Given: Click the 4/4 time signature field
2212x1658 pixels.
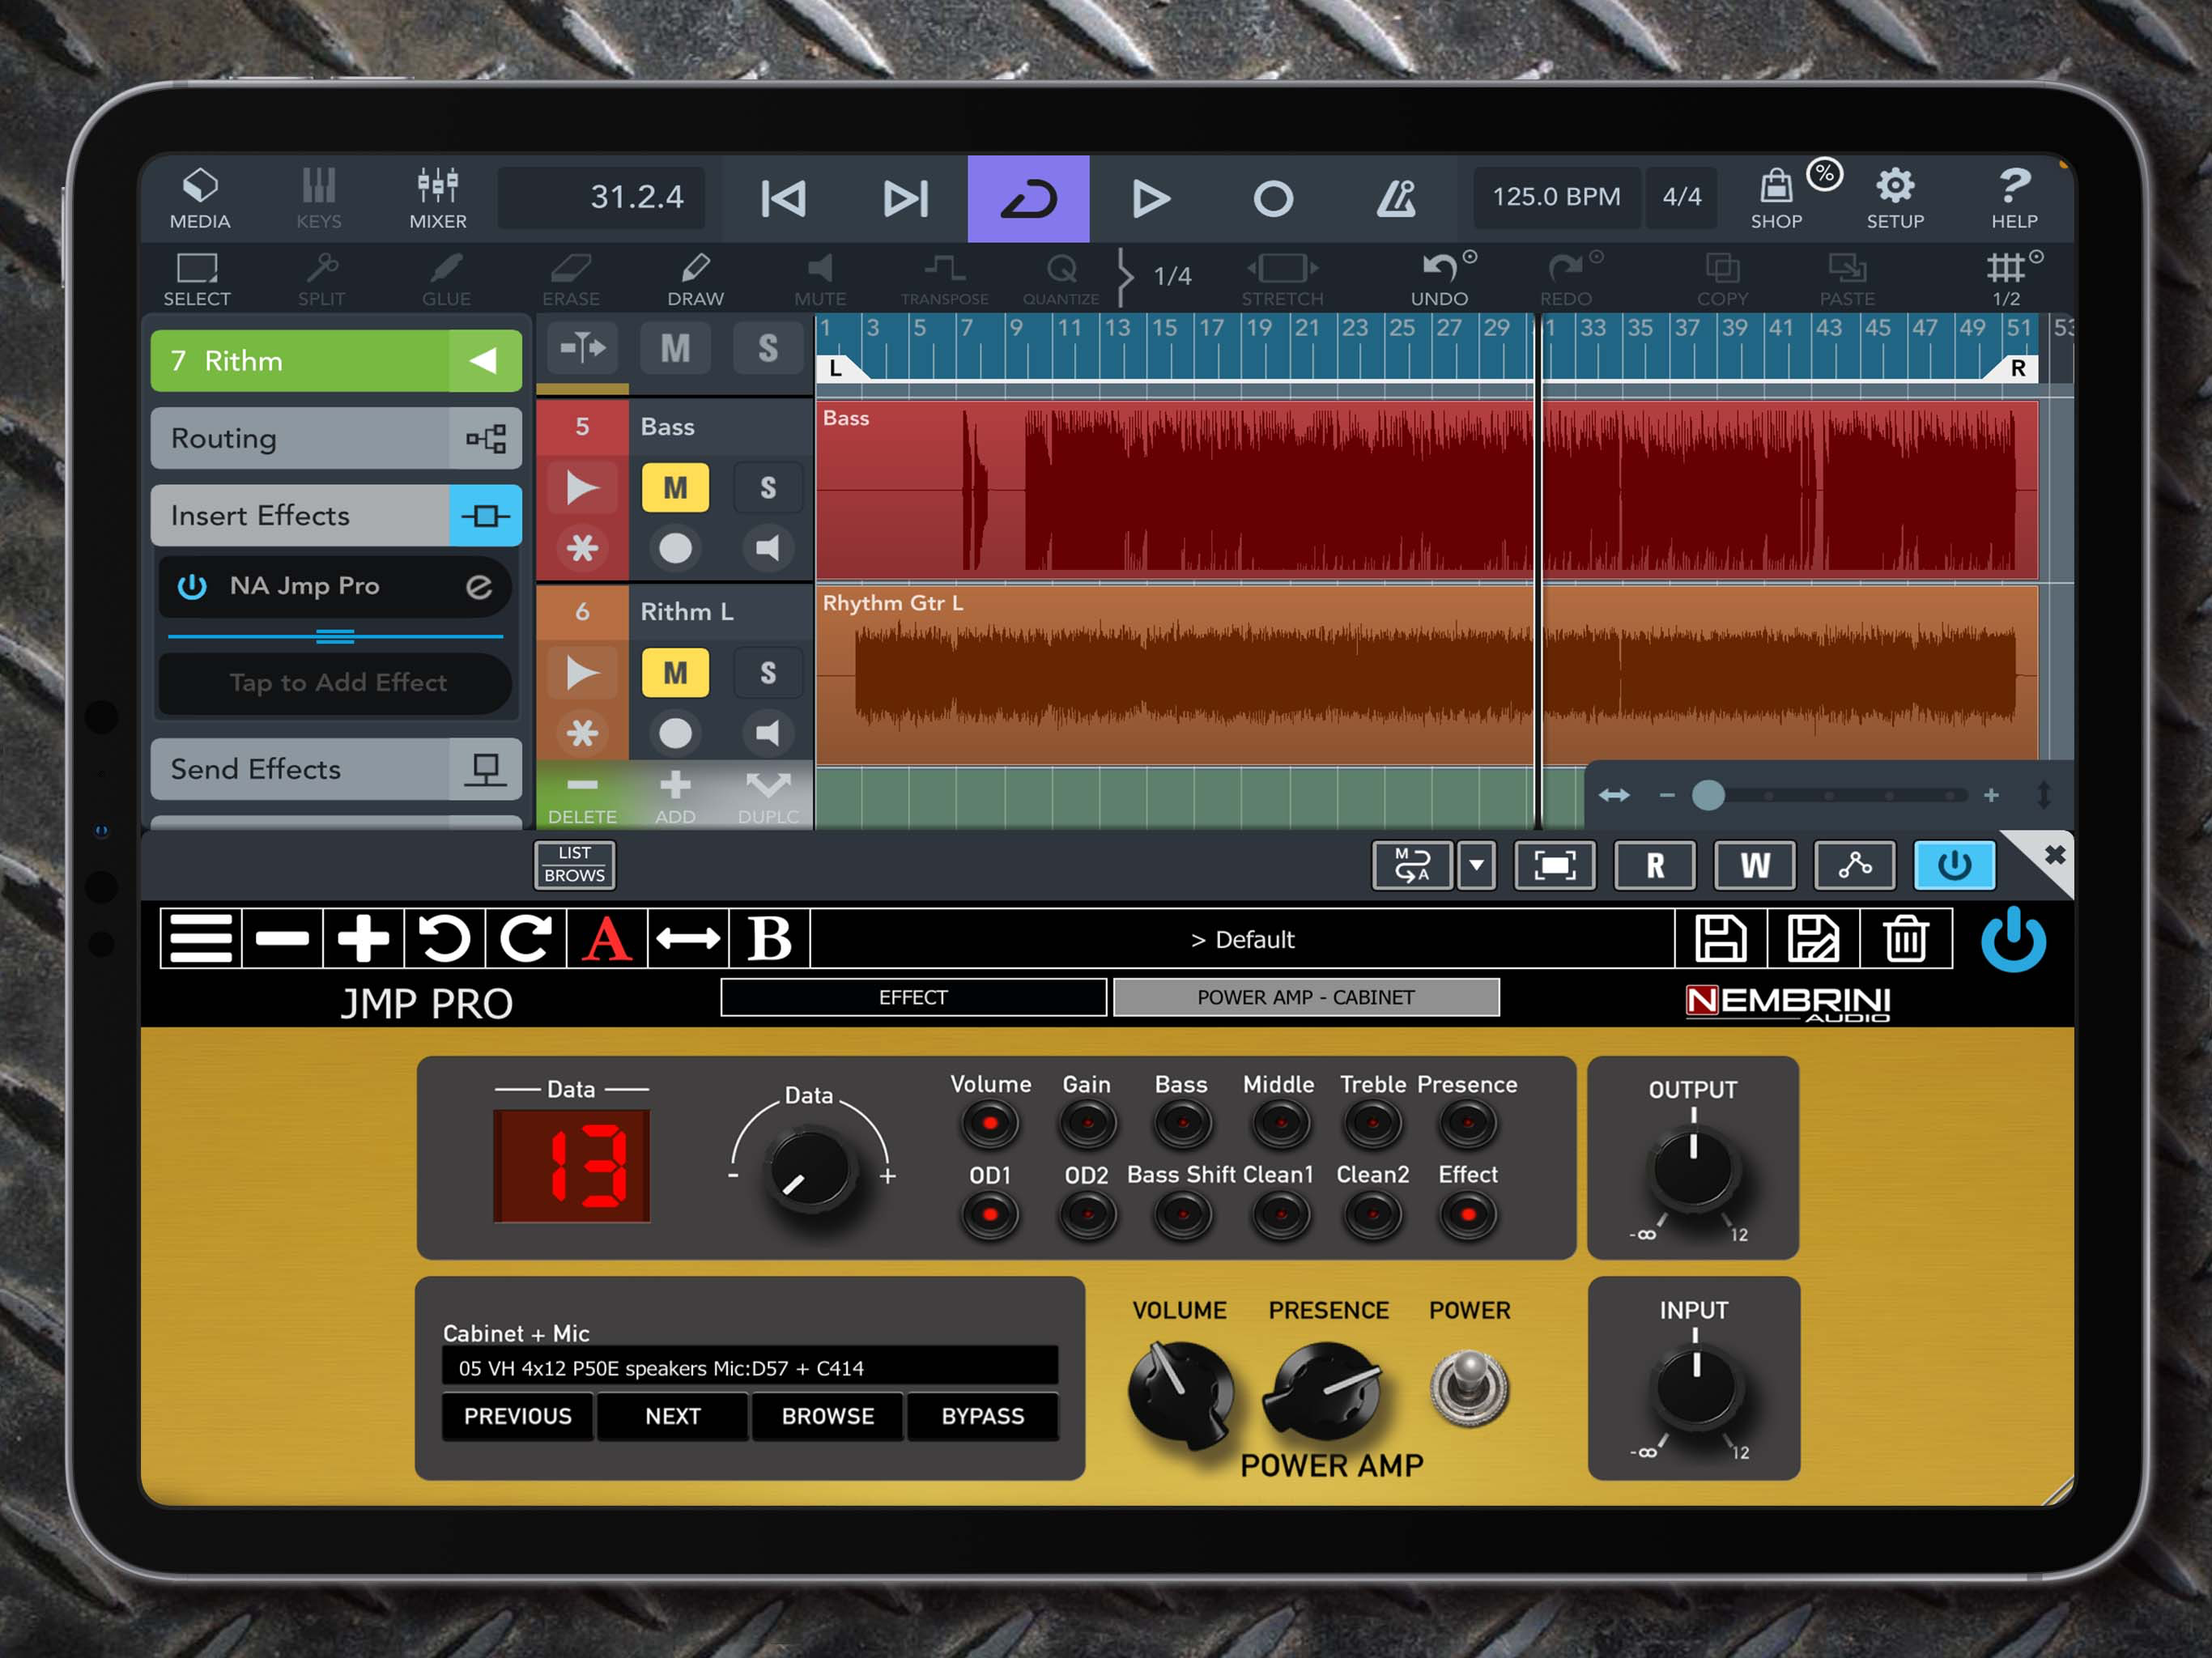Looking at the screenshot, I should tap(1682, 197).
